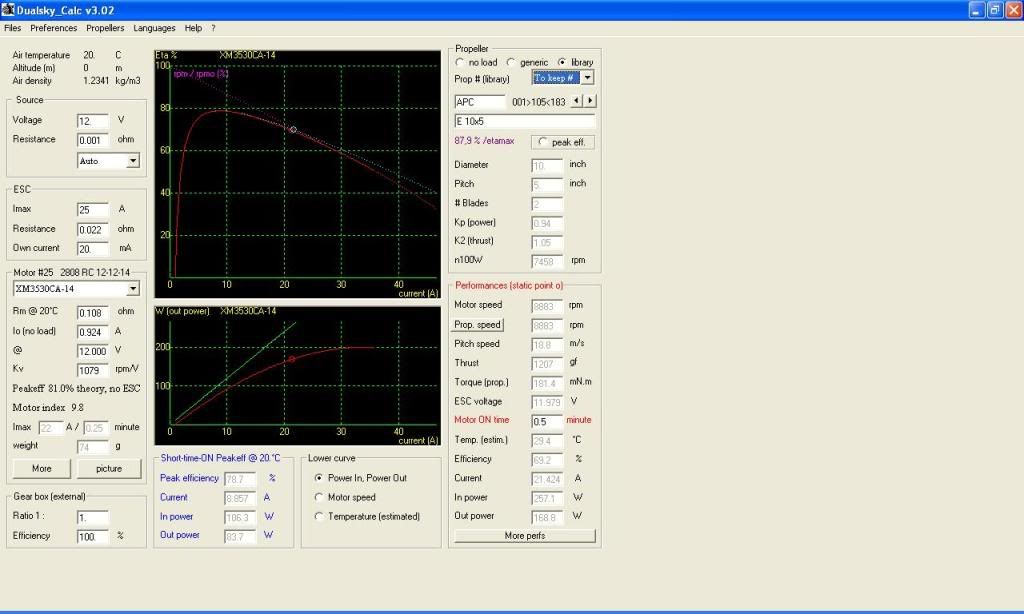The width and height of the screenshot is (1024, 614).
Task: Click the Source Voltage input field
Action: [92, 120]
